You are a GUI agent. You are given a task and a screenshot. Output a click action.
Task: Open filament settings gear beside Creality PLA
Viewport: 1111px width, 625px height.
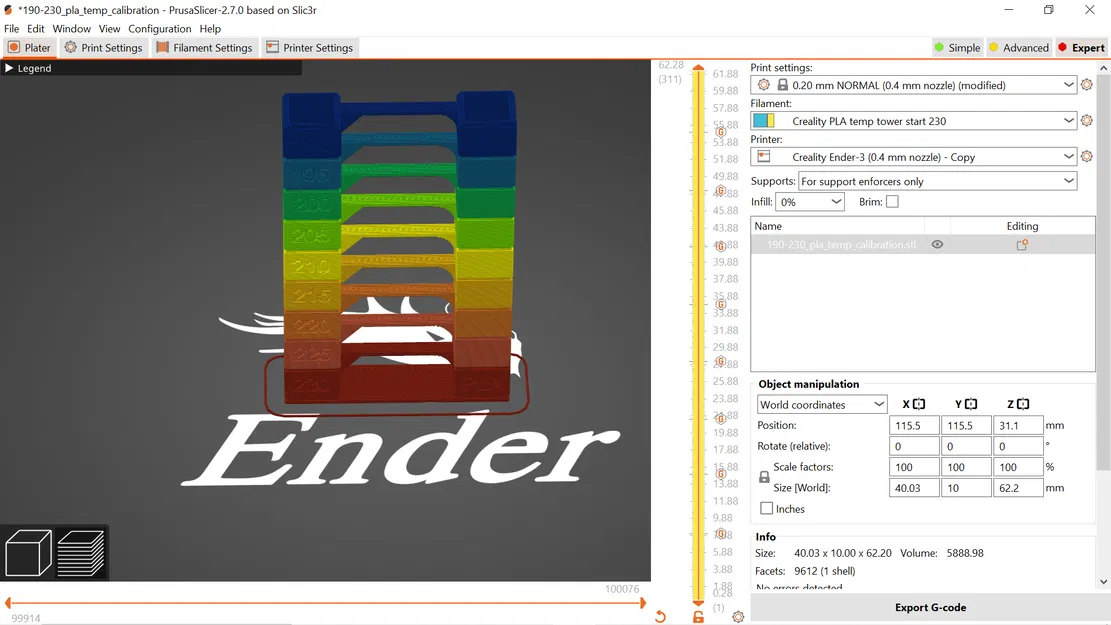(x=1087, y=120)
